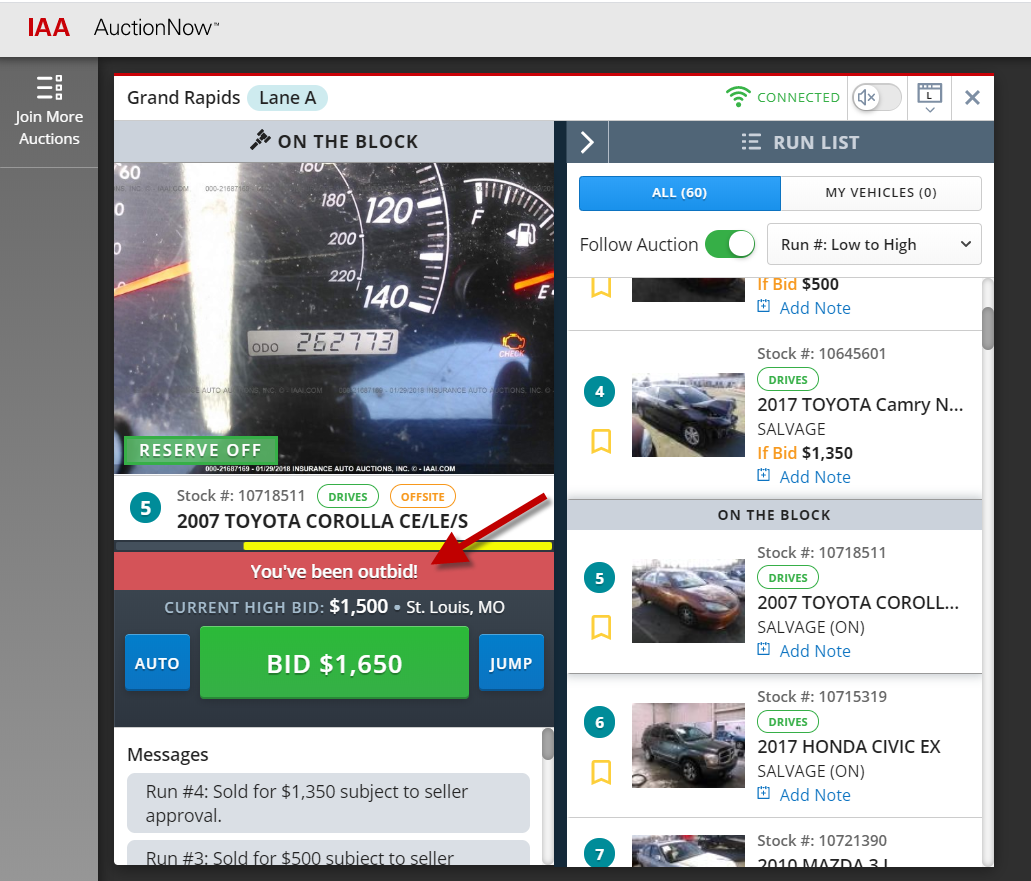Click DRIVES badge on Honda Civic
1031x881 pixels.
[x=788, y=722]
